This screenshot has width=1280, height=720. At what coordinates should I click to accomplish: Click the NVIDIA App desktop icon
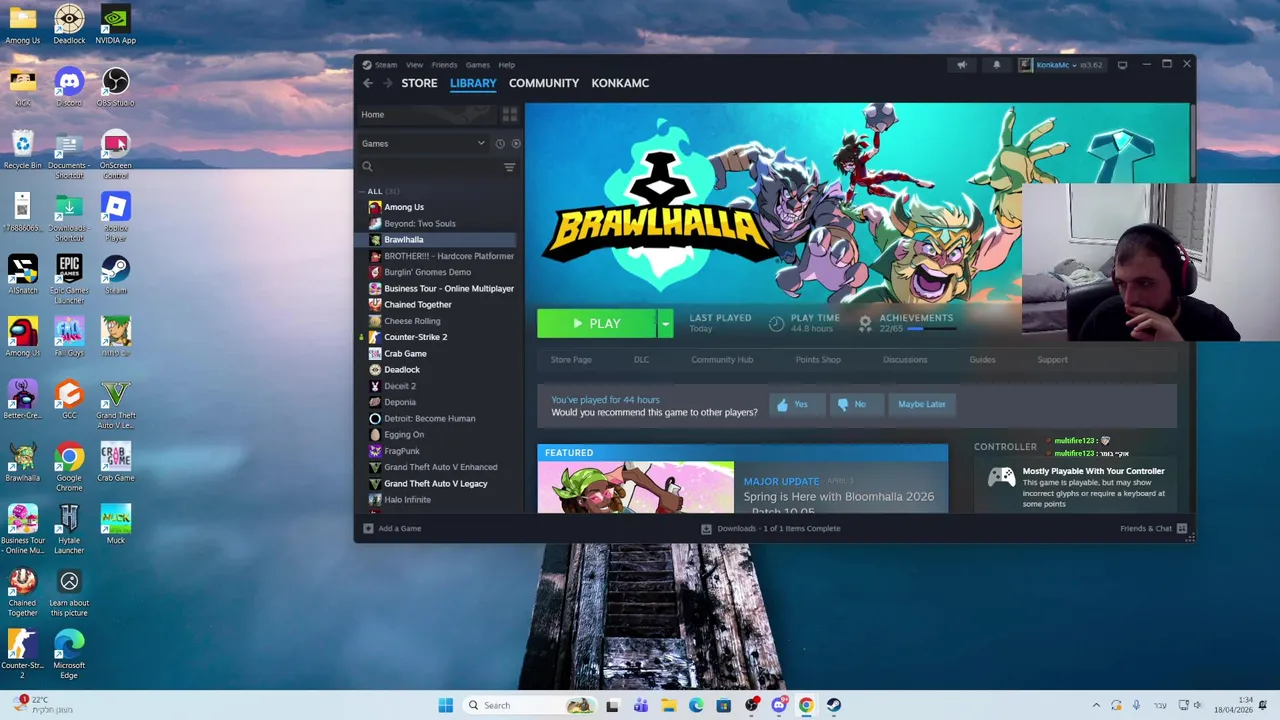115,25
